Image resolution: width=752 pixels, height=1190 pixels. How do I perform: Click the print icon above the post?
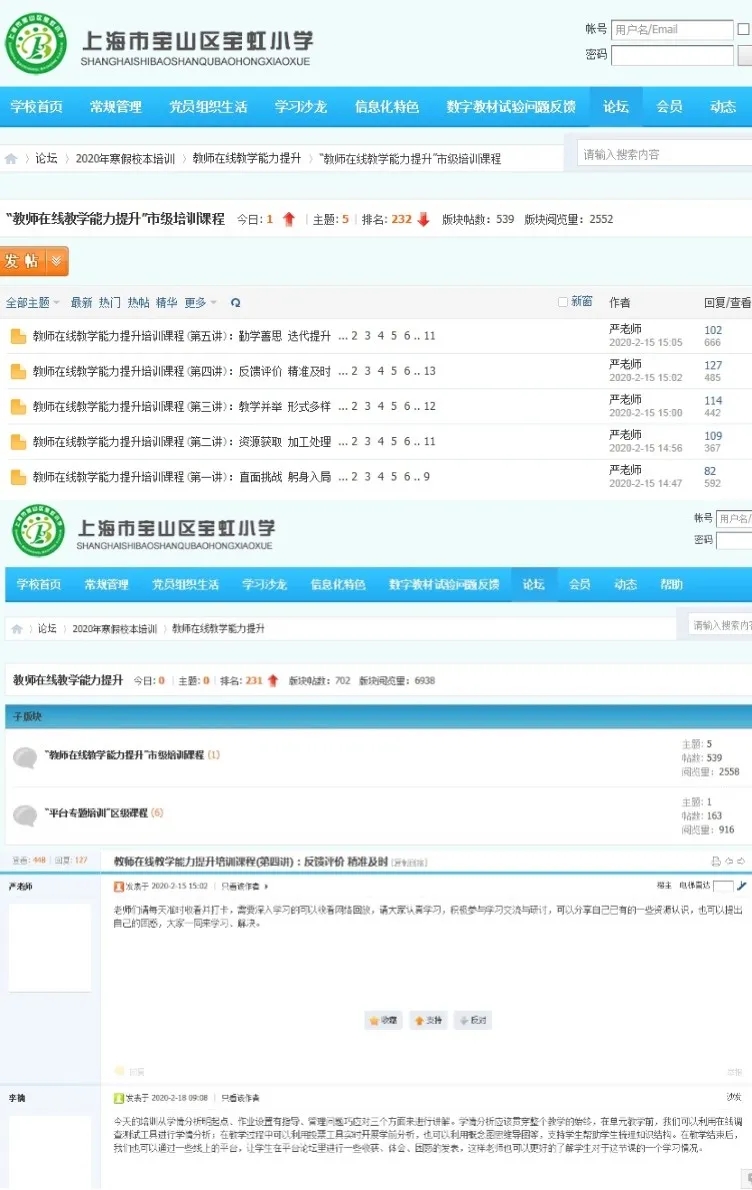(715, 861)
